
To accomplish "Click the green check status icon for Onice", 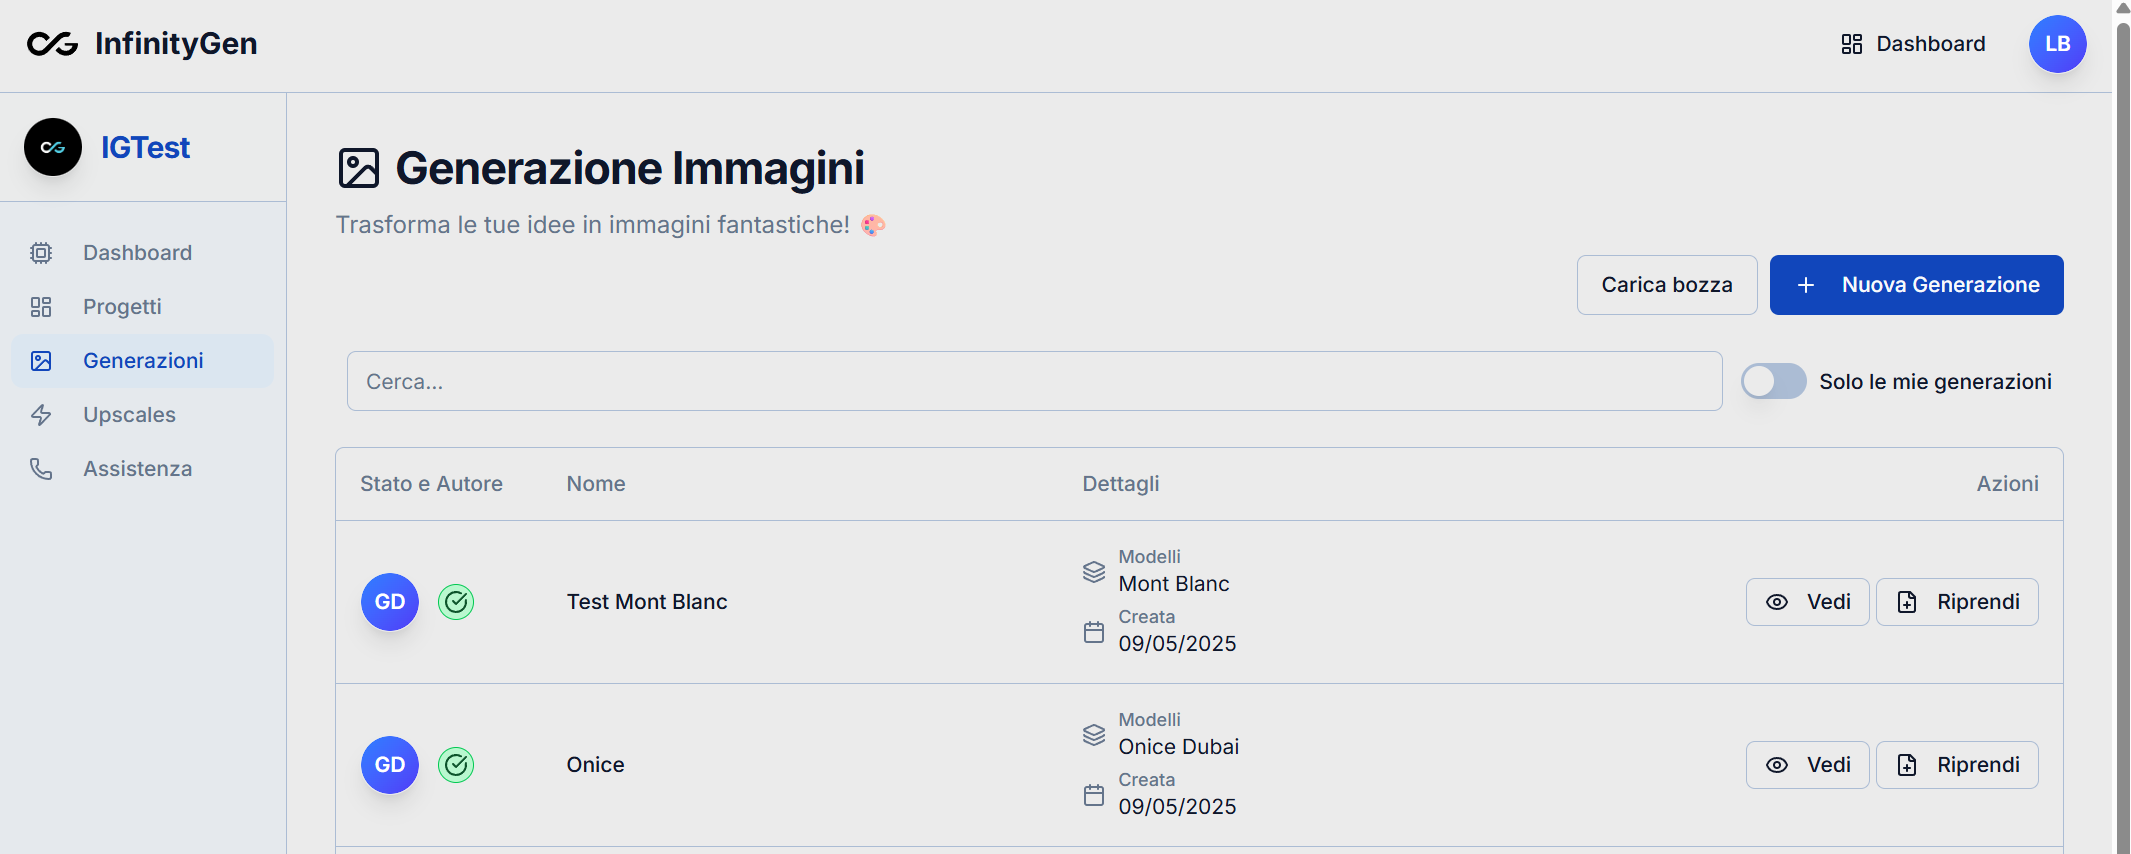I will (456, 765).
